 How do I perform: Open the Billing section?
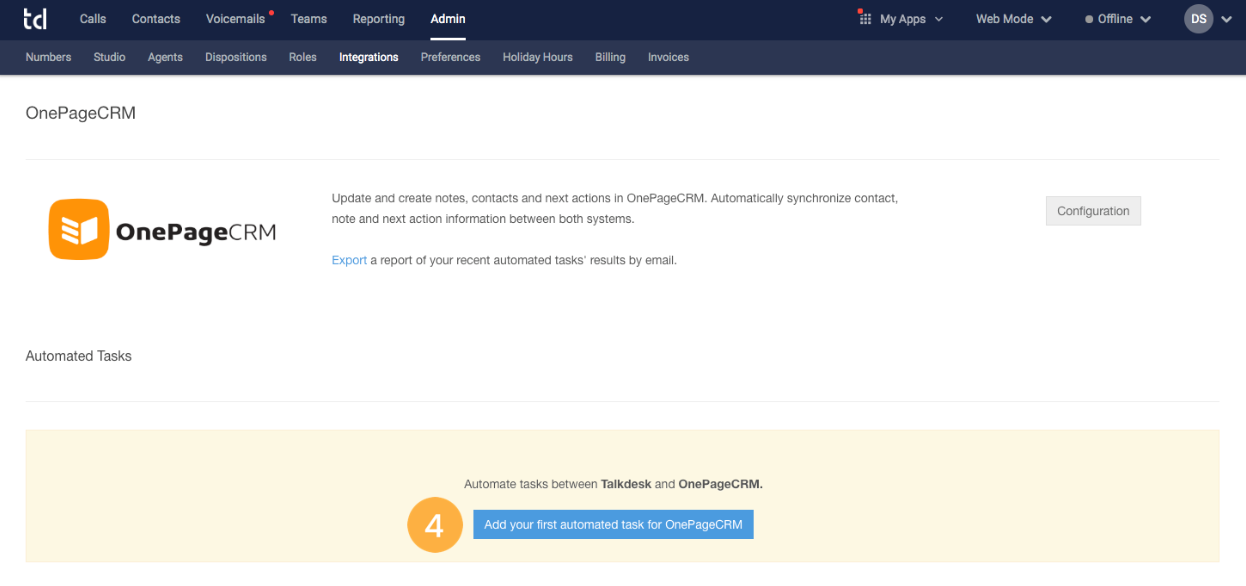click(x=610, y=57)
